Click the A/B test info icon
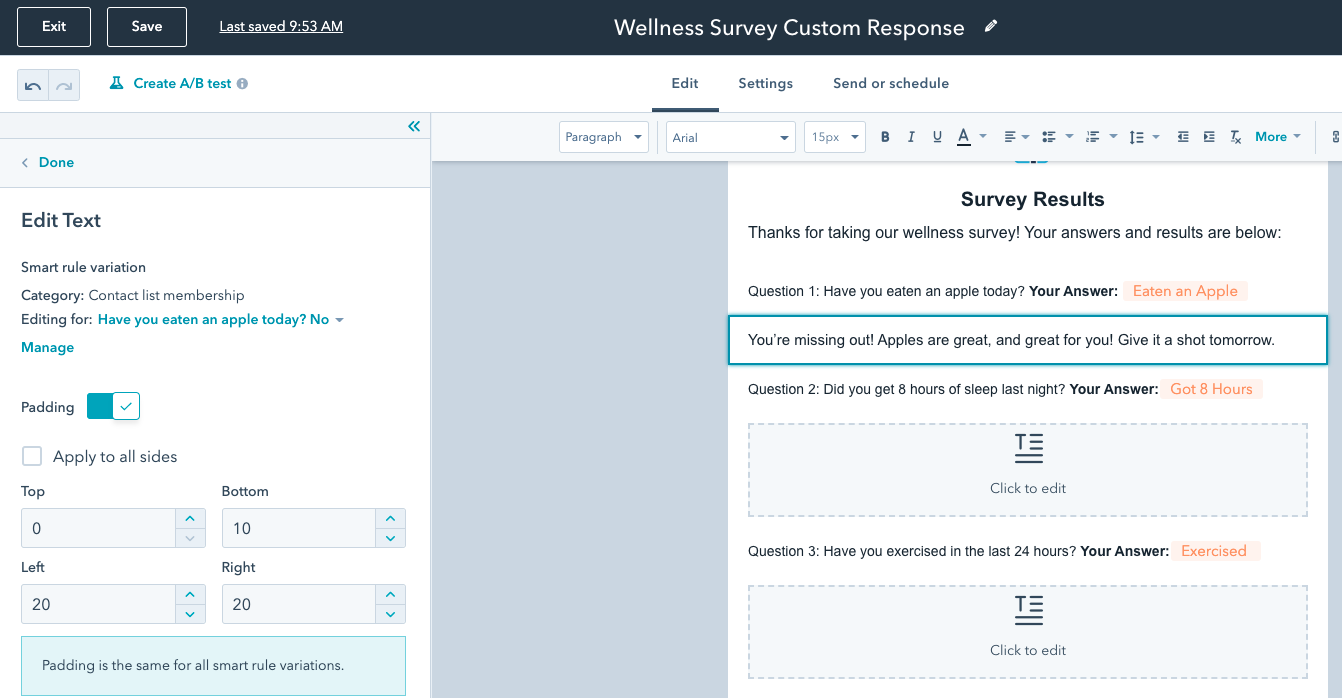The width and height of the screenshot is (1342, 698). 242,84
